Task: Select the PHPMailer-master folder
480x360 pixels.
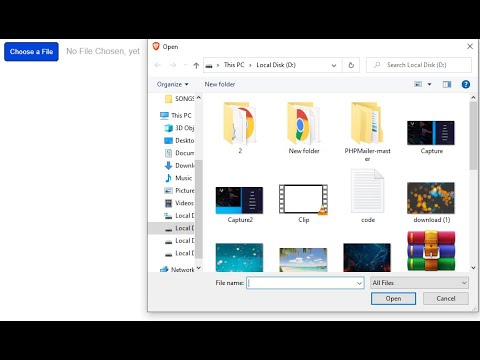Action: pos(367,132)
